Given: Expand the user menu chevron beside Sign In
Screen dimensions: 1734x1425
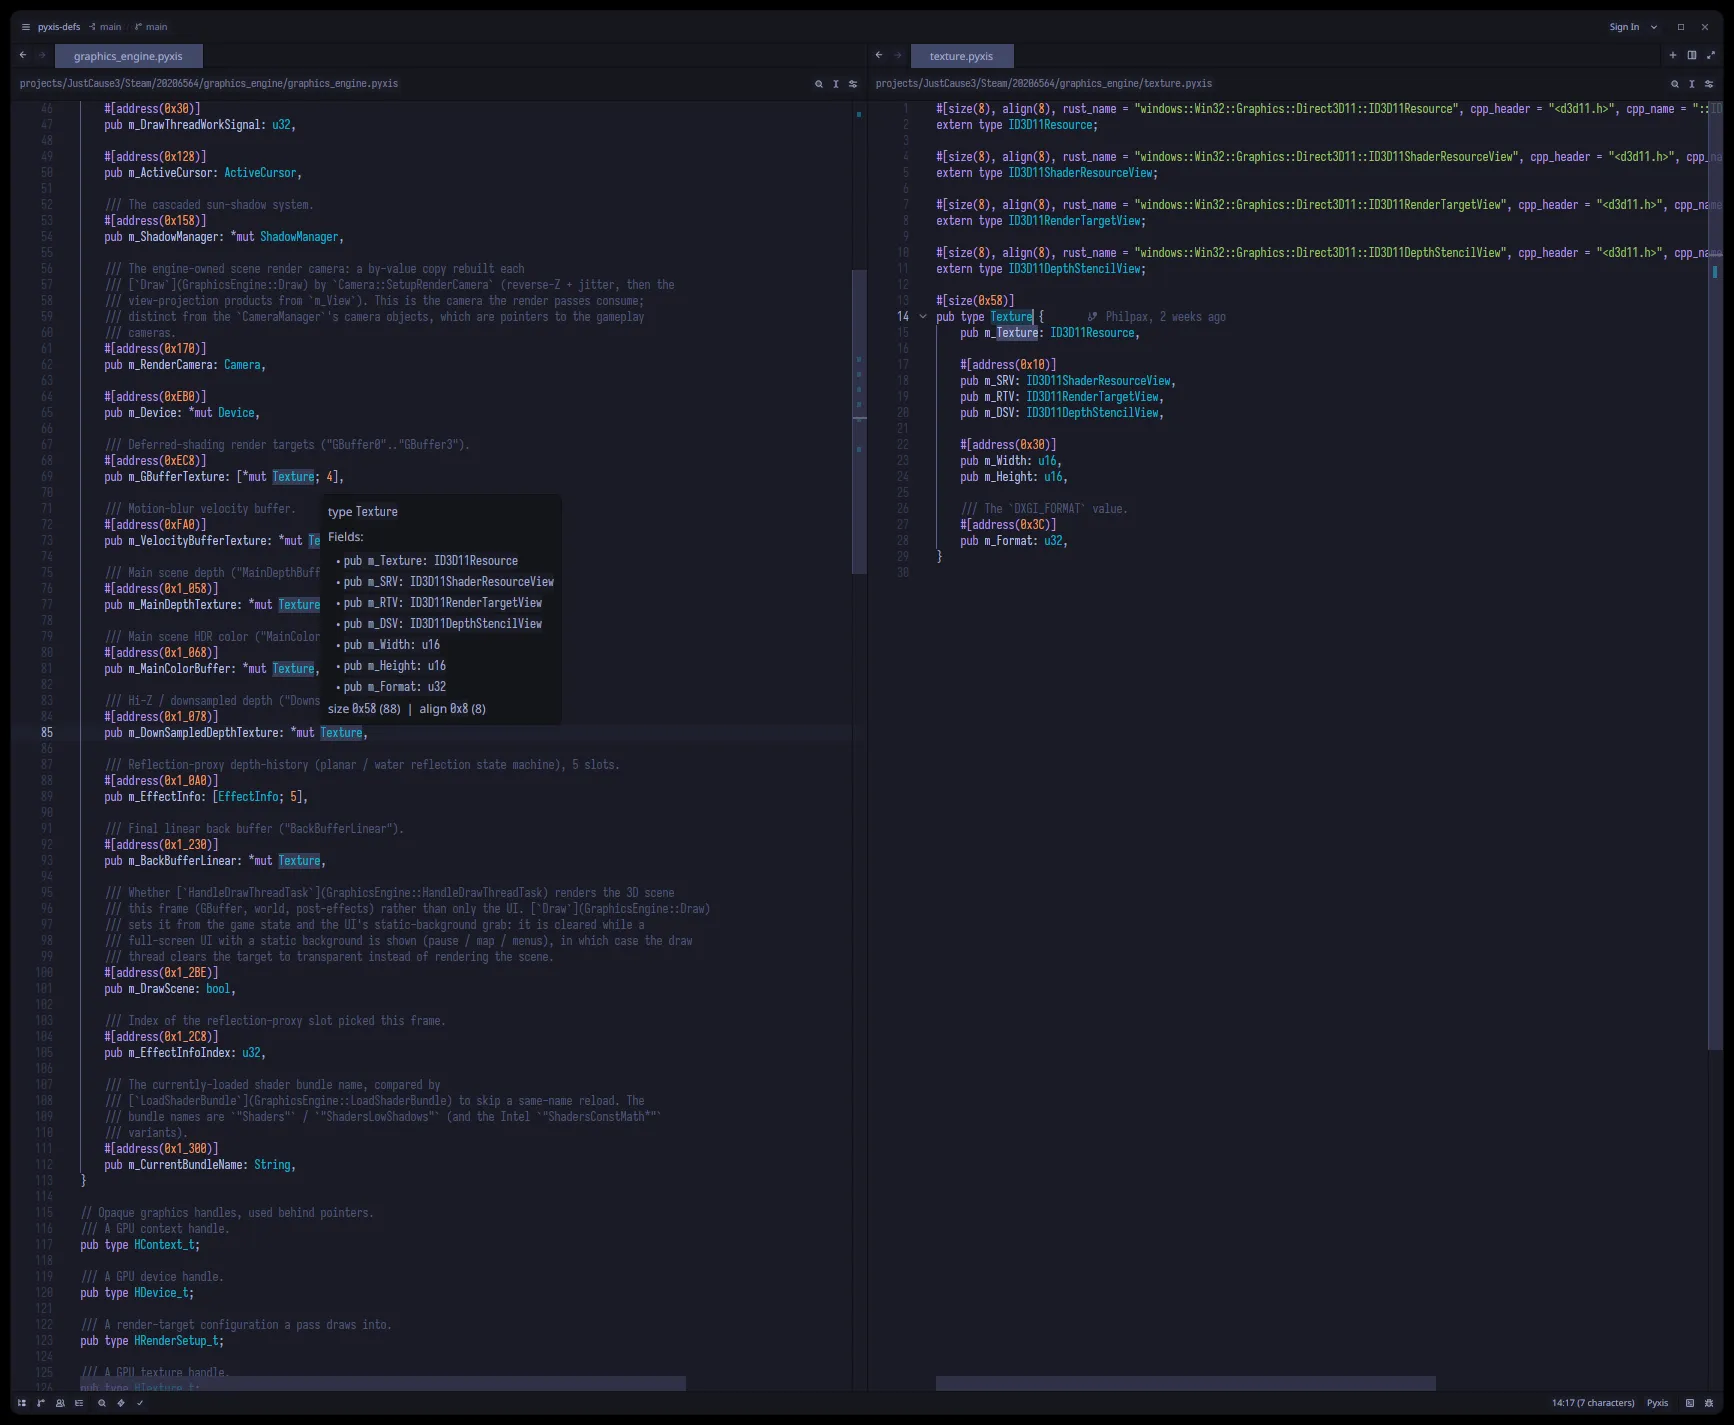Looking at the screenshot, I should click(x=1654, y=27).
